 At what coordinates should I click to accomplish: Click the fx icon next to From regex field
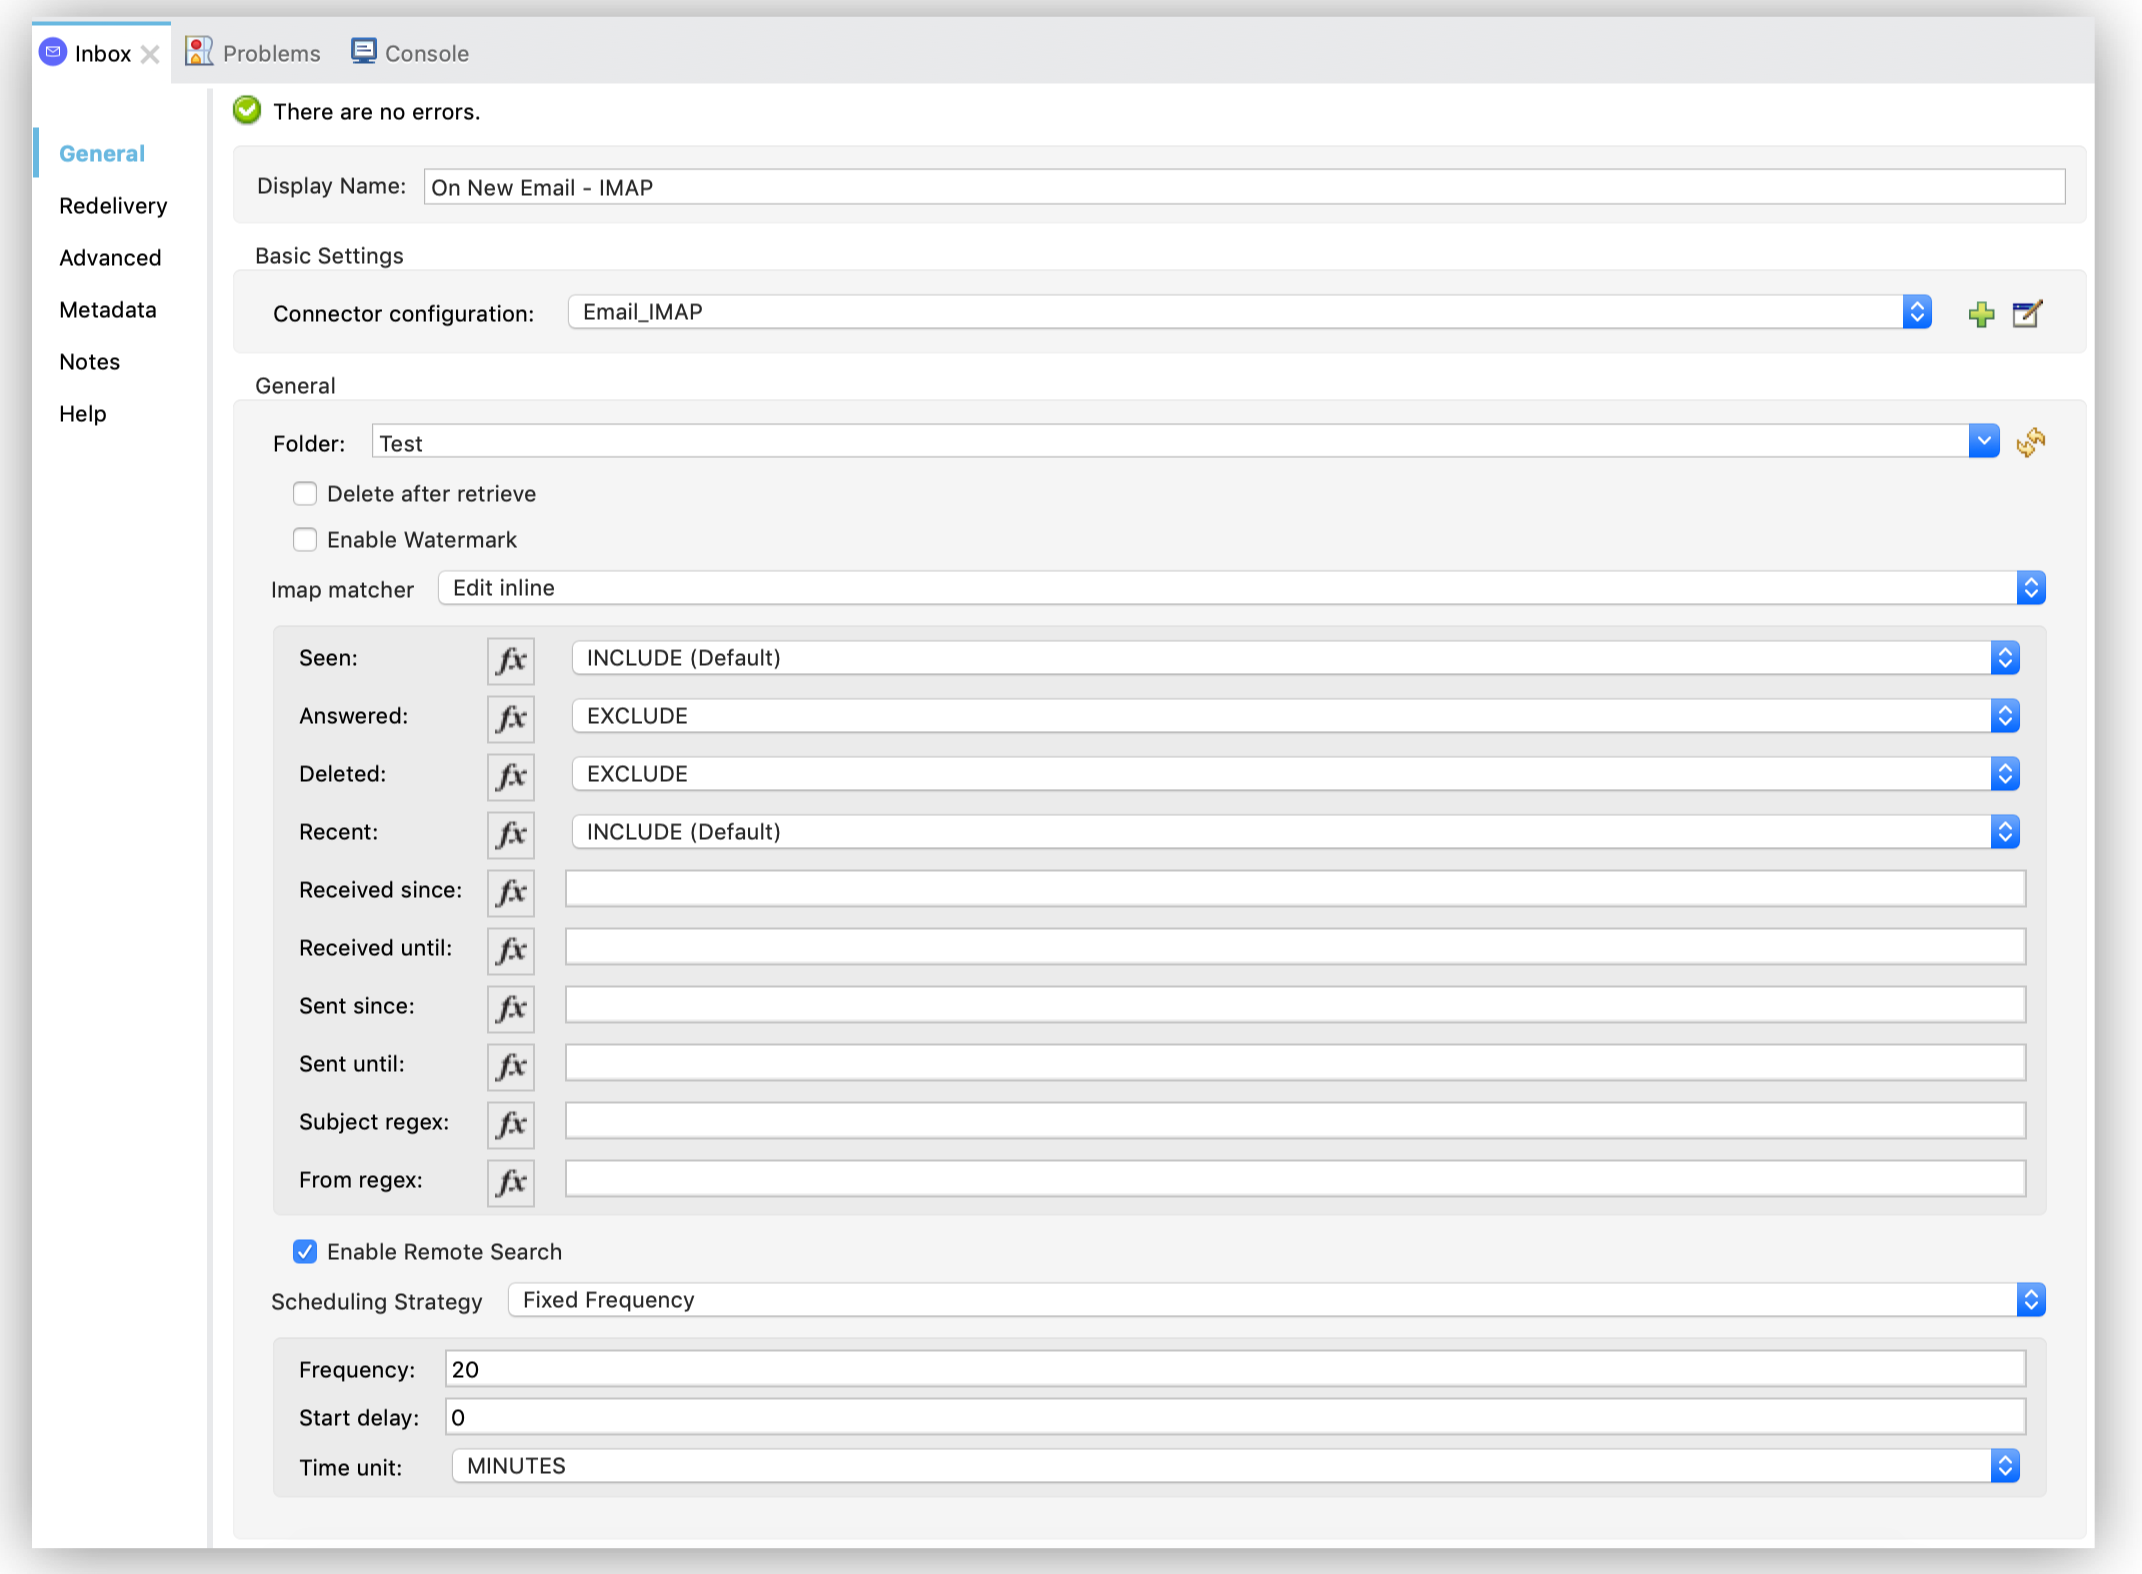click(x=511, y=1180)
